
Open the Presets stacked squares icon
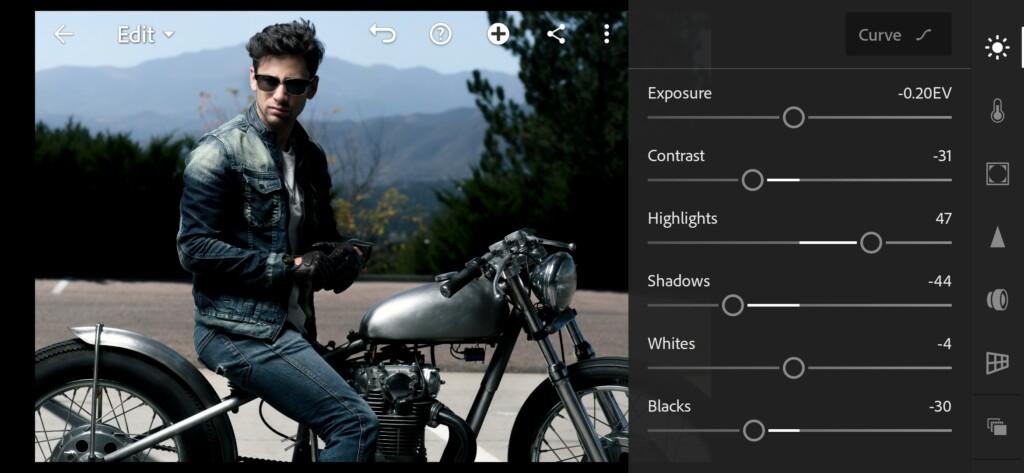(997, 427)
